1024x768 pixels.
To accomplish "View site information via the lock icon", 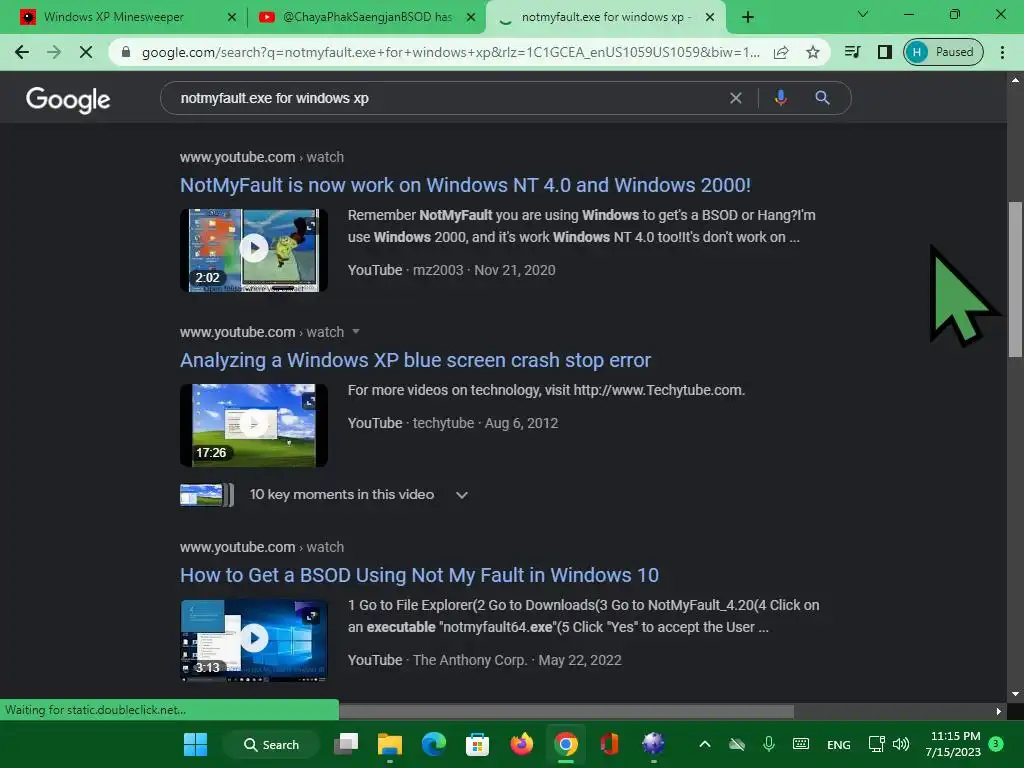I will point(126,52).
